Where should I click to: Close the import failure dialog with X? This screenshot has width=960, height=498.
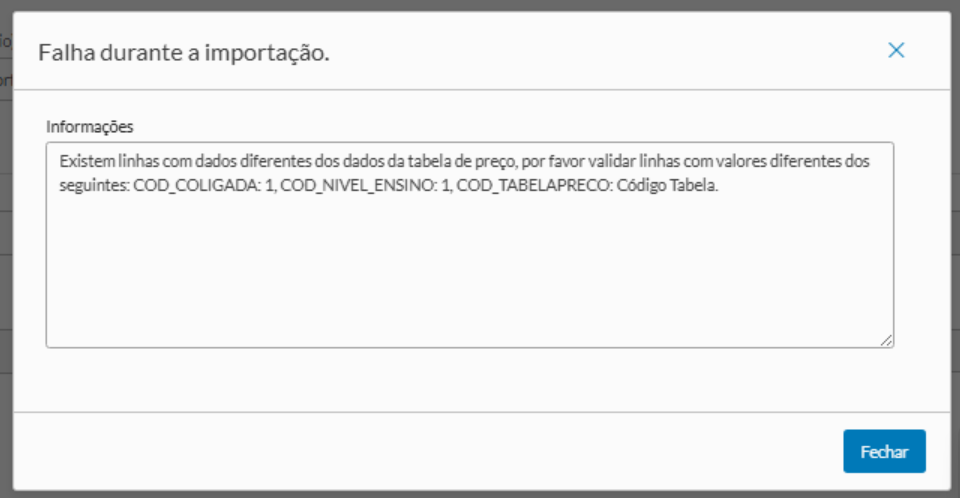[896, 50]
